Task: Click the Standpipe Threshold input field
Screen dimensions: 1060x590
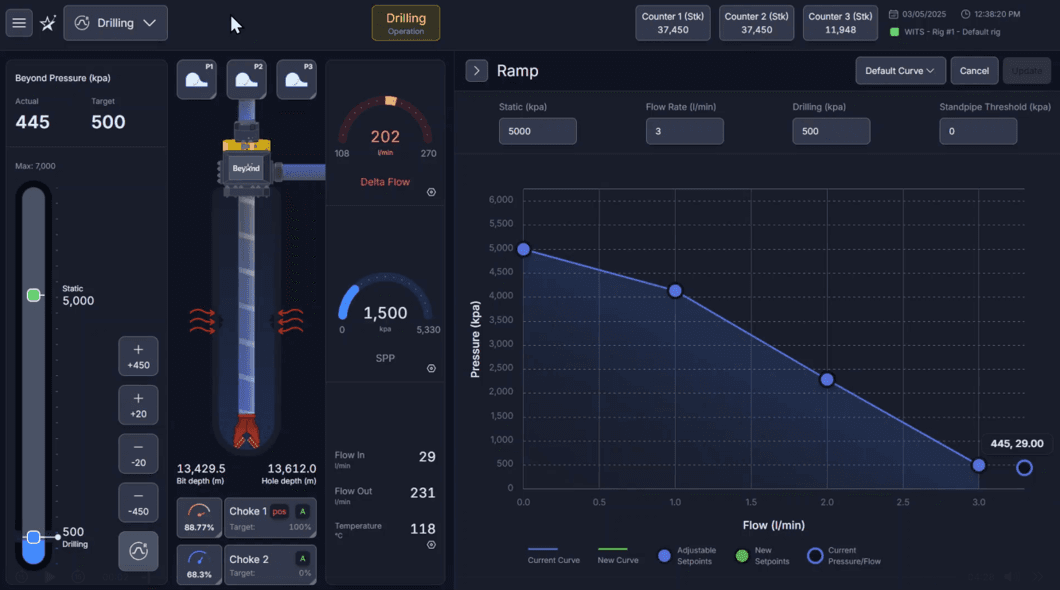Action: (978, 131)
